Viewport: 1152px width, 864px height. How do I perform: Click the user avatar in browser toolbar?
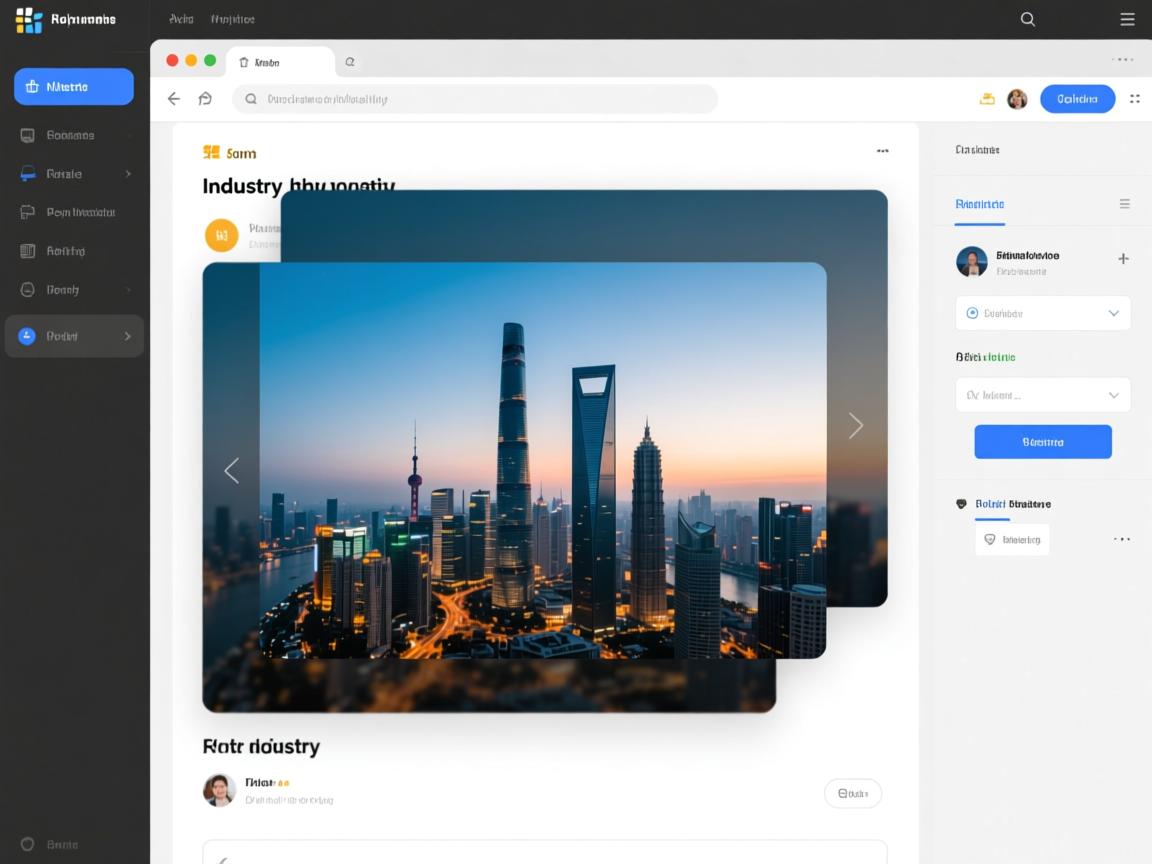(x=1017, y=99)
